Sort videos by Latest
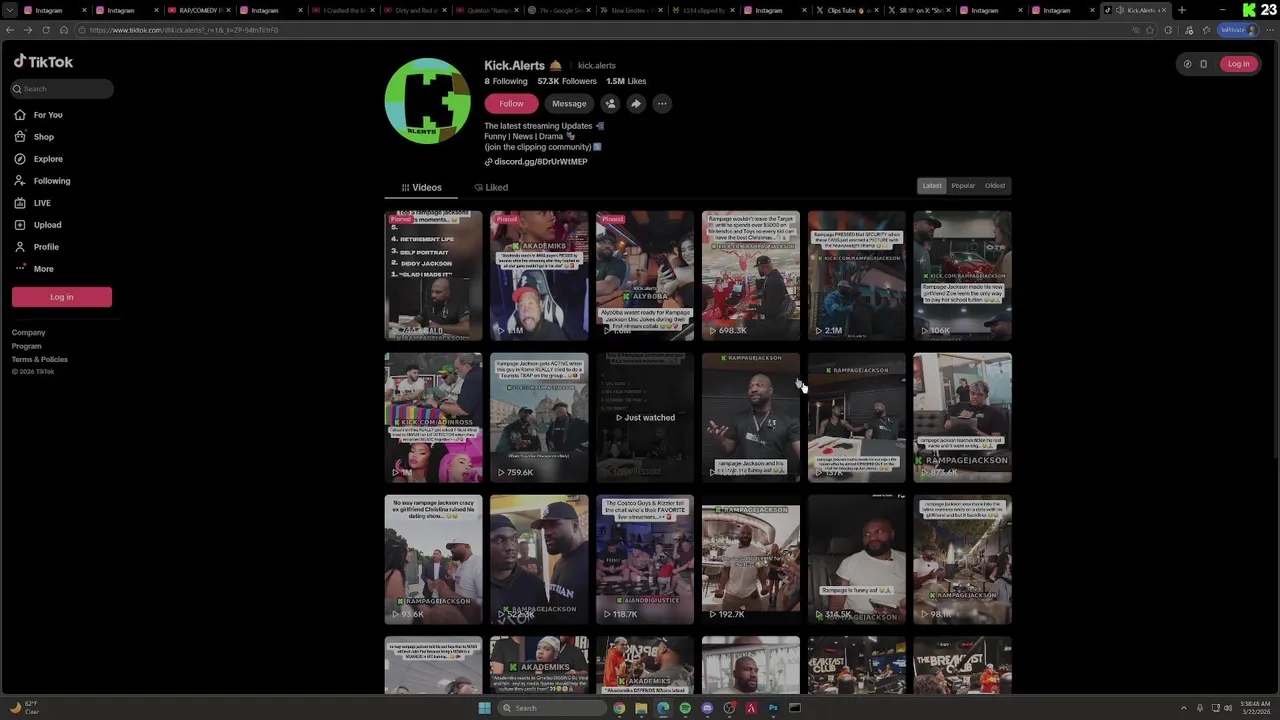This screenshot has width=1280, height=720. pos(932,186)
